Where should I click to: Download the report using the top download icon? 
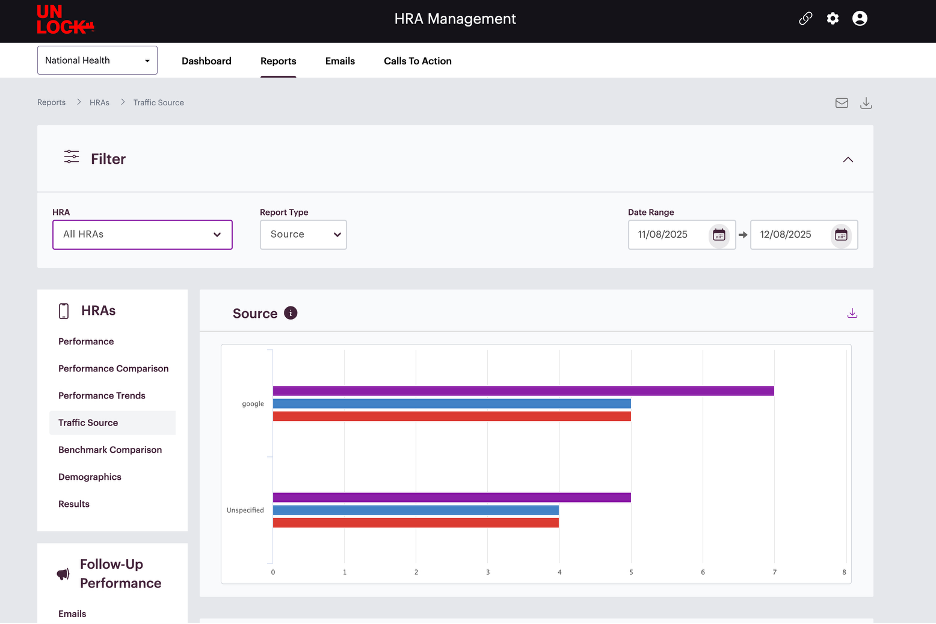point(866,103)
